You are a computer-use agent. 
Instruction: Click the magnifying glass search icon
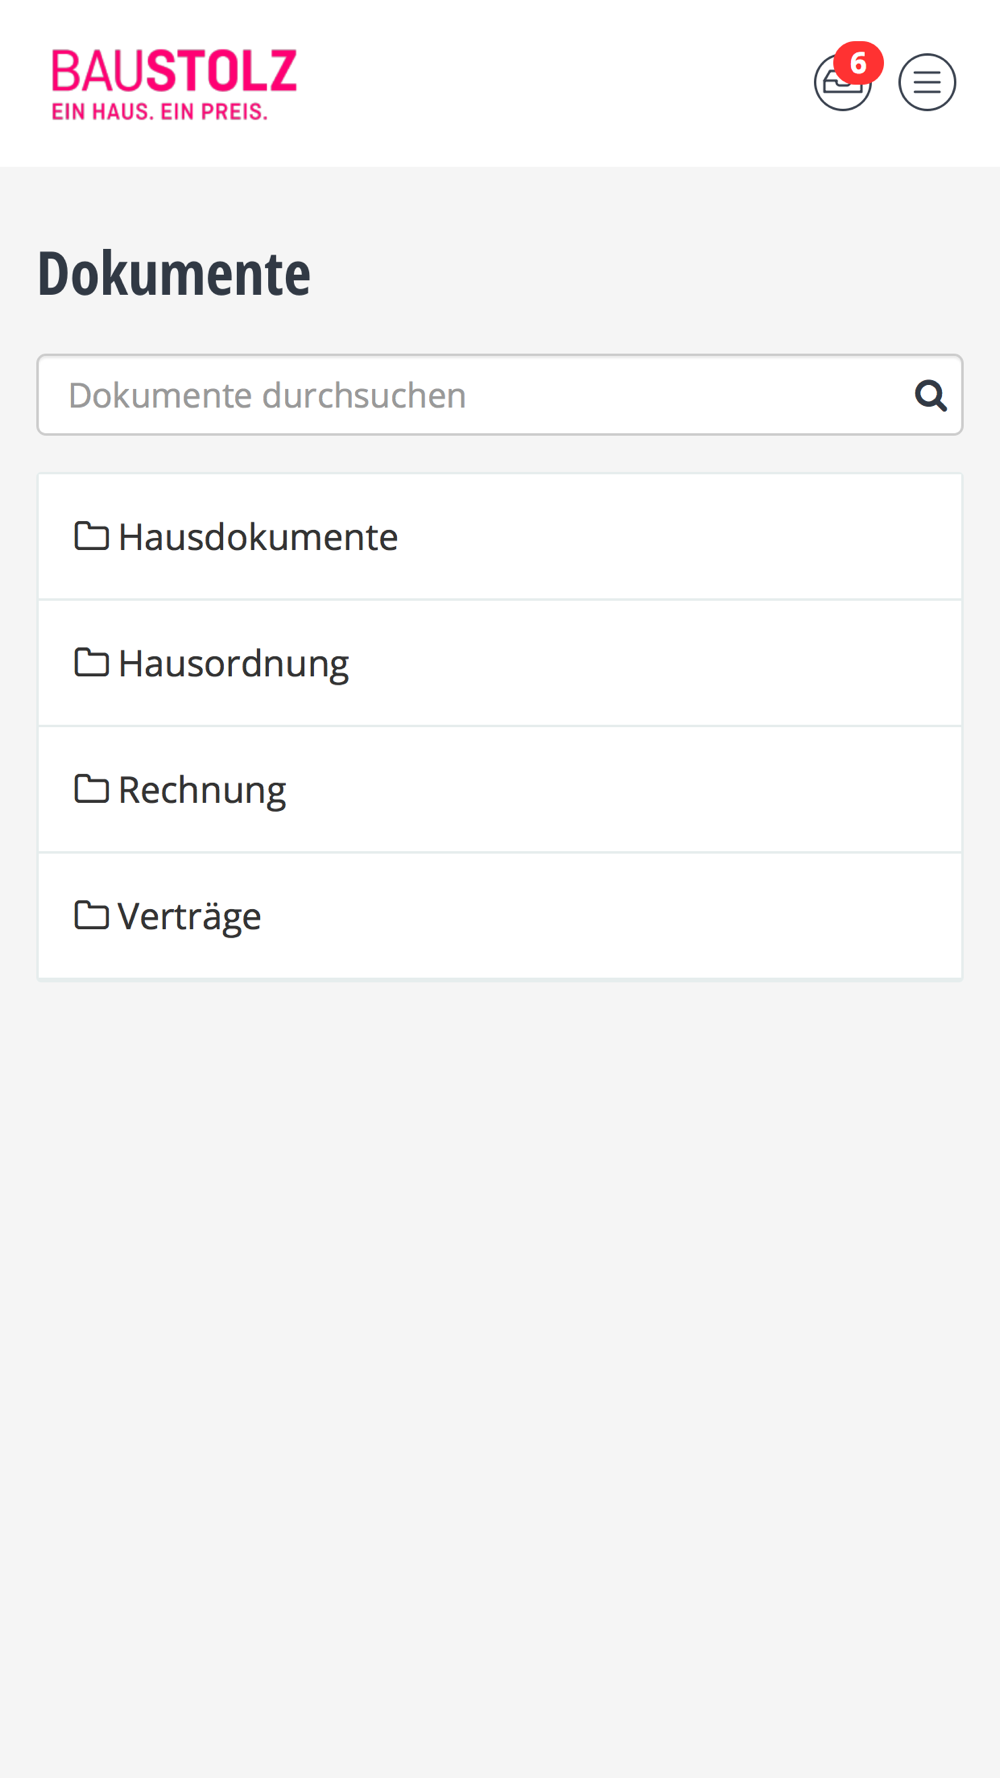(930, 396)
